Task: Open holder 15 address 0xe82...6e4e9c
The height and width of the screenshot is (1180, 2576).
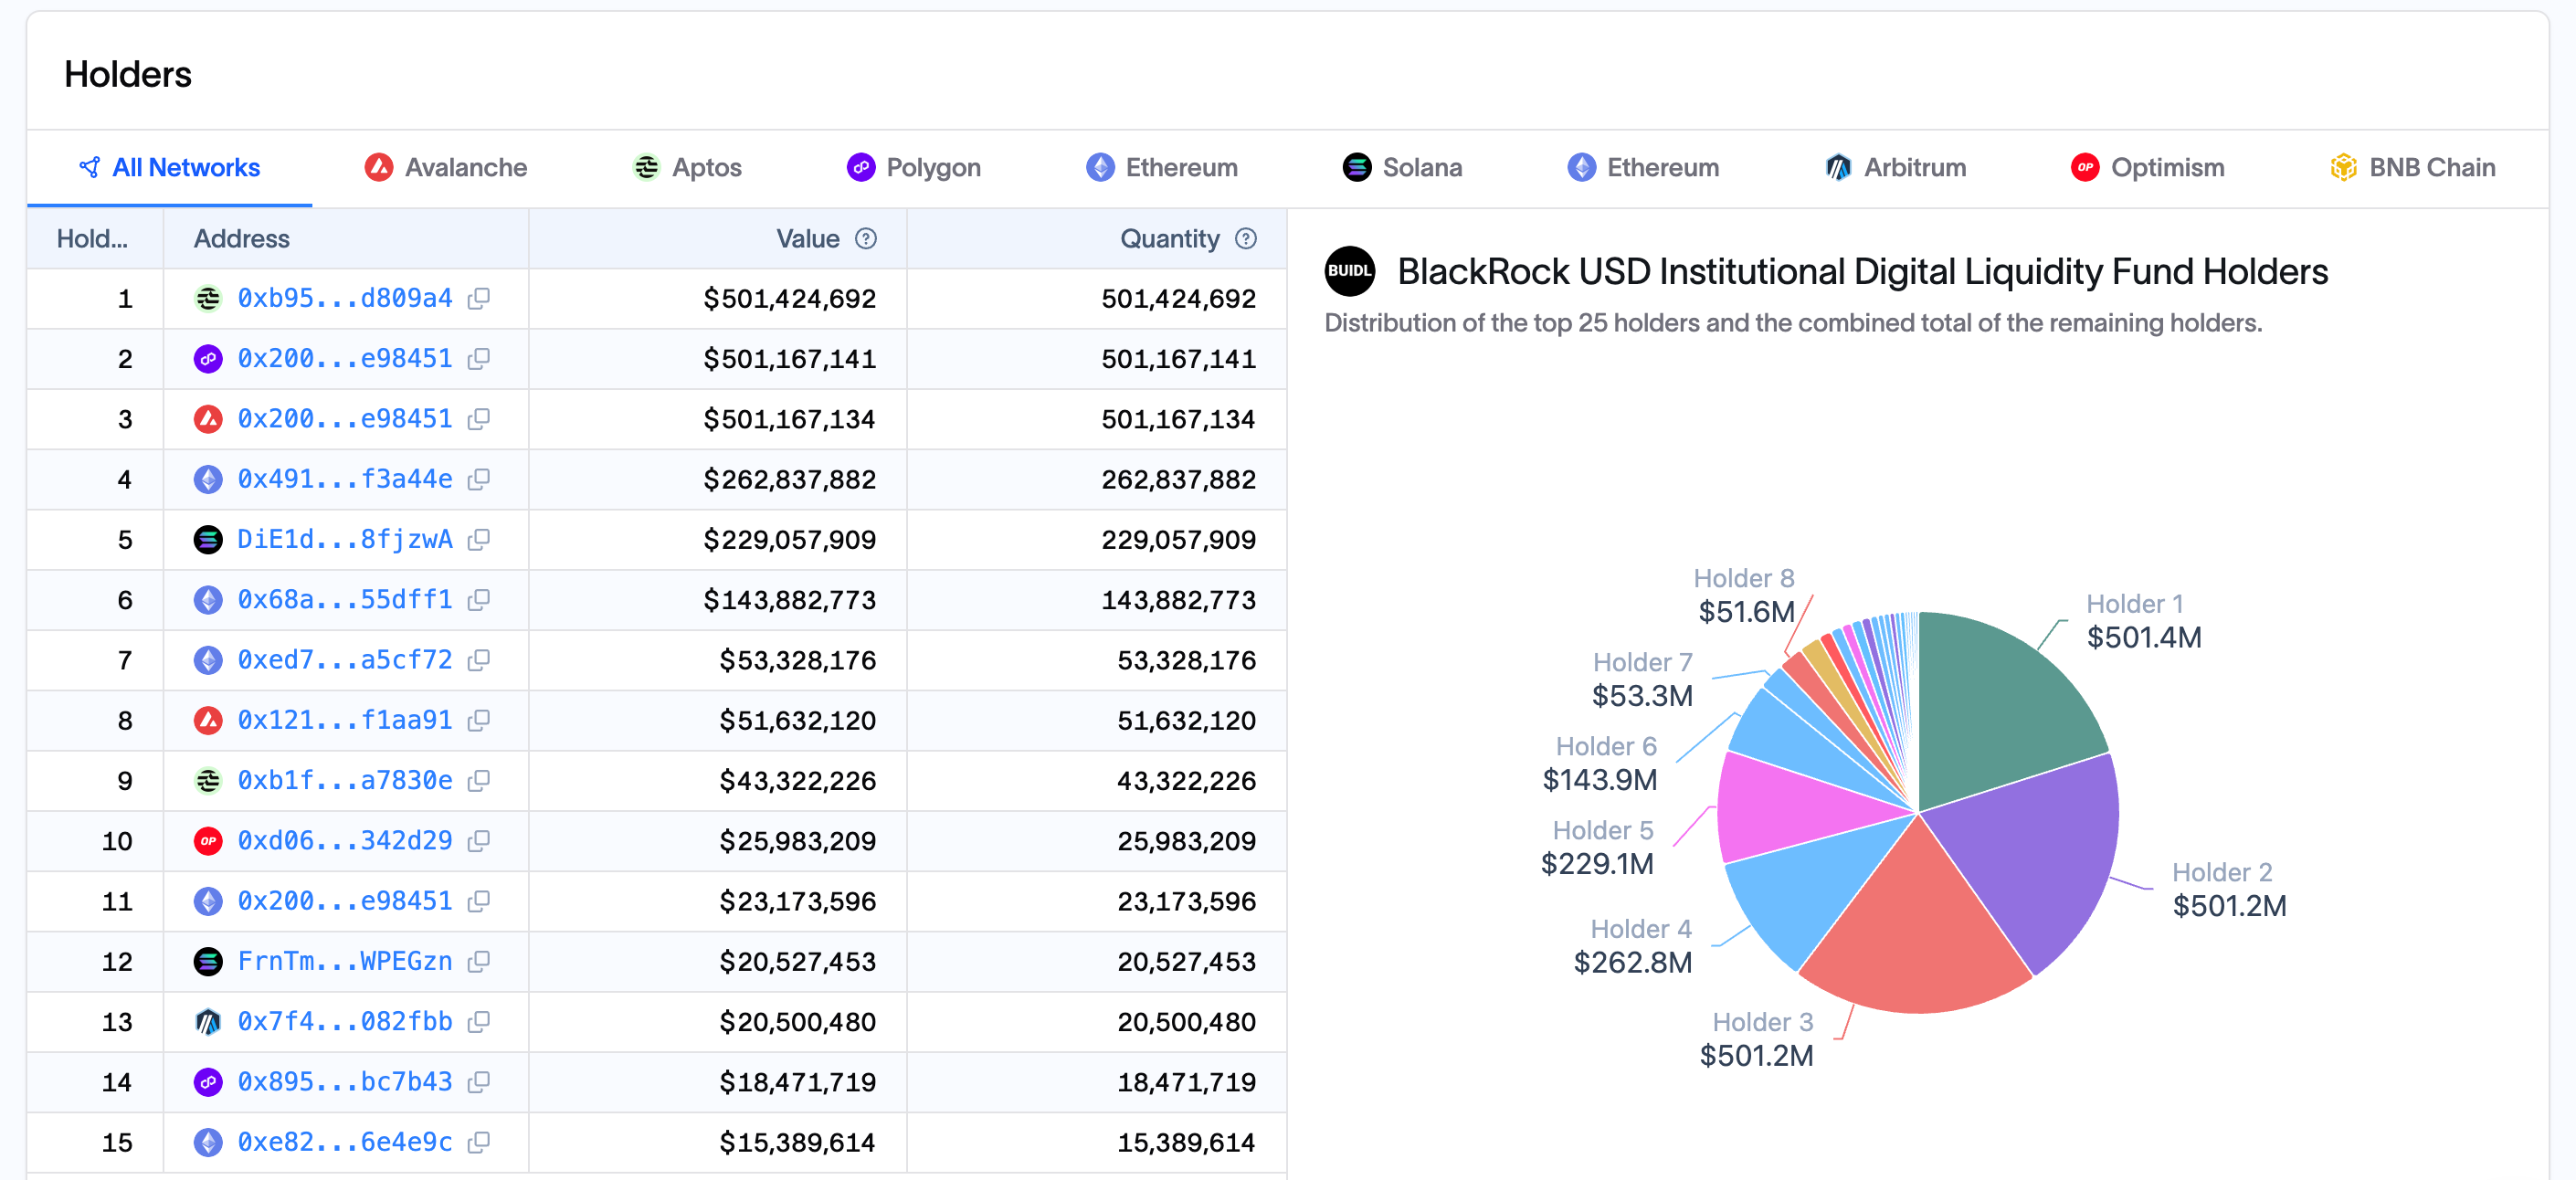Action: [344, 1142]
